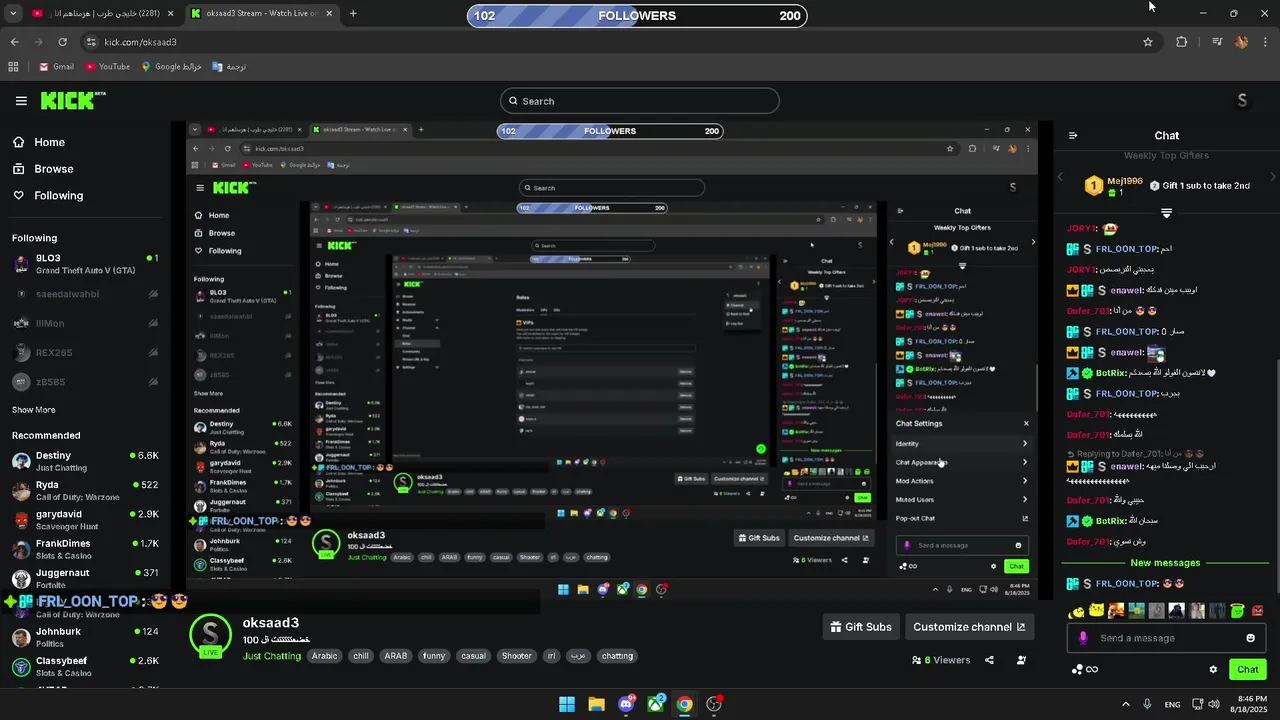Select the yellow cat emote

[x=1097, y=611]
